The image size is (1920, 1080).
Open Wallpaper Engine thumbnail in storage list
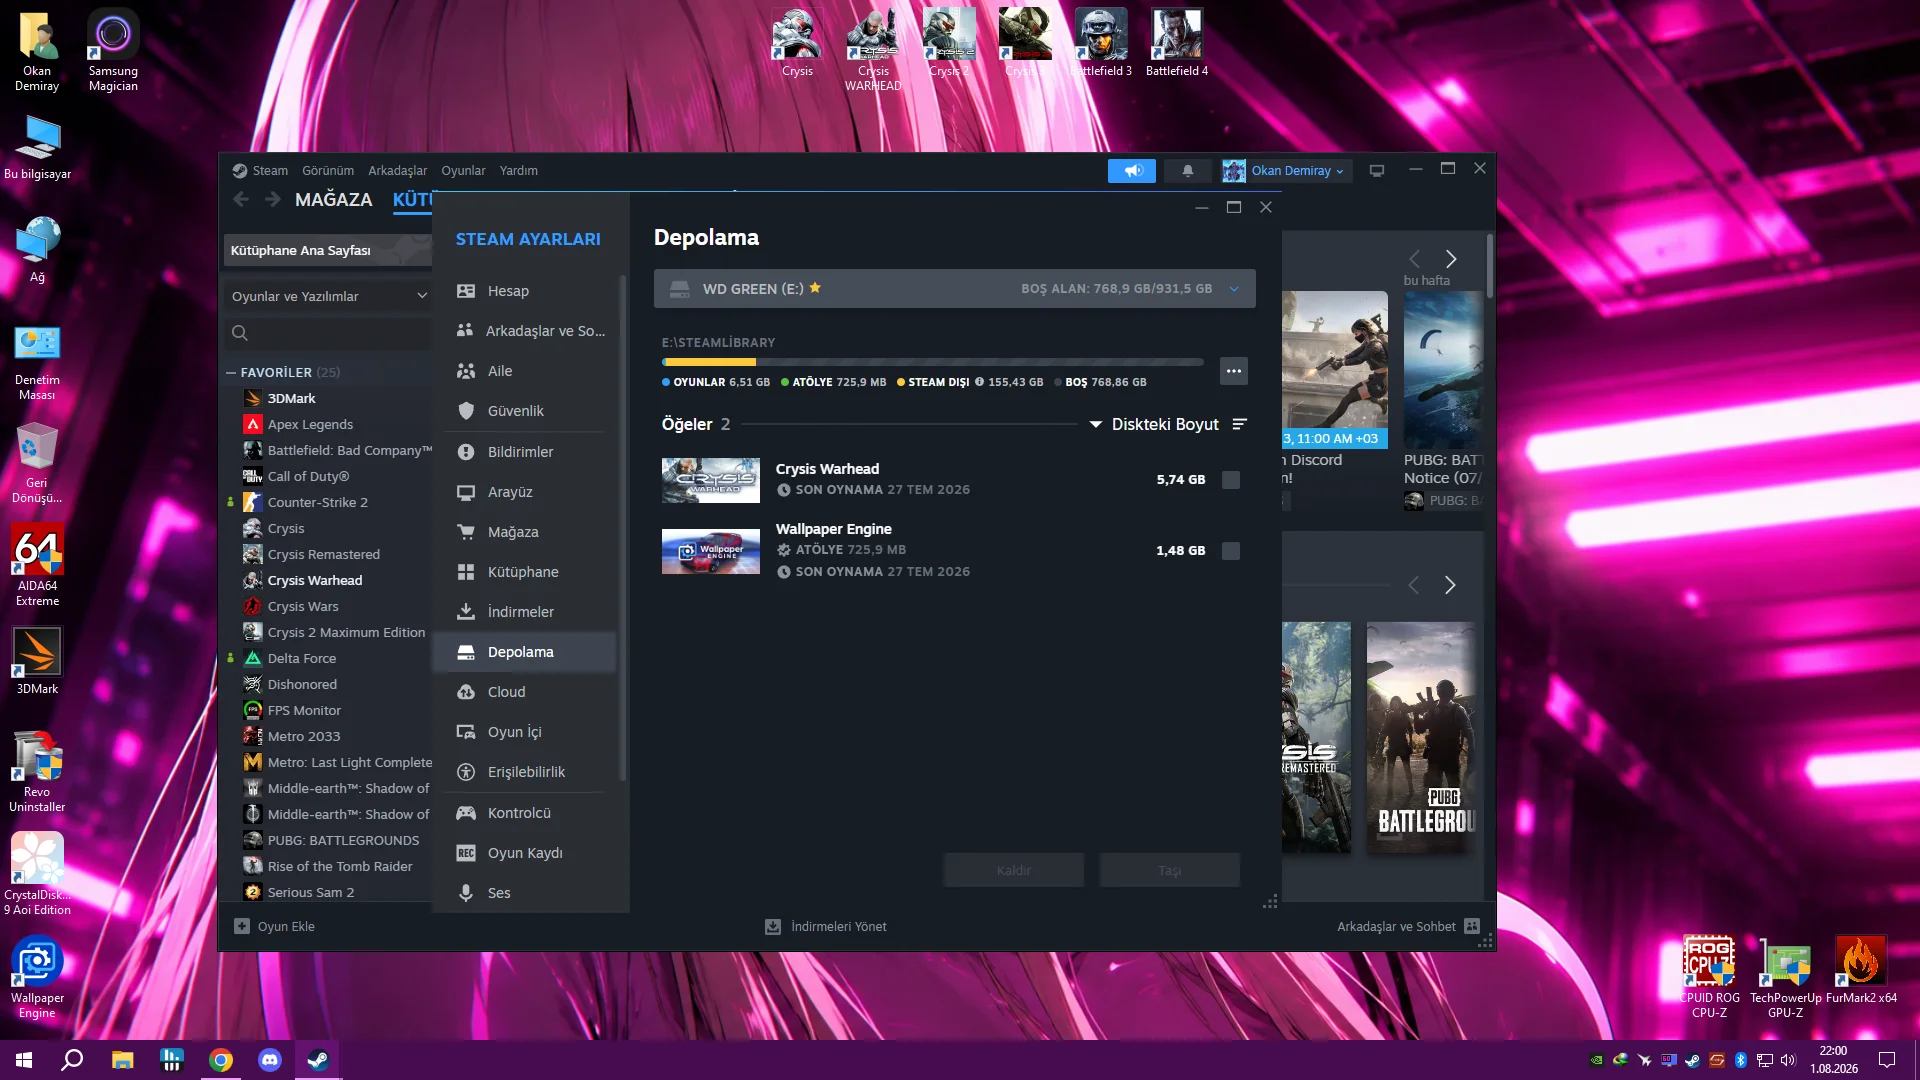click(711, 551)
